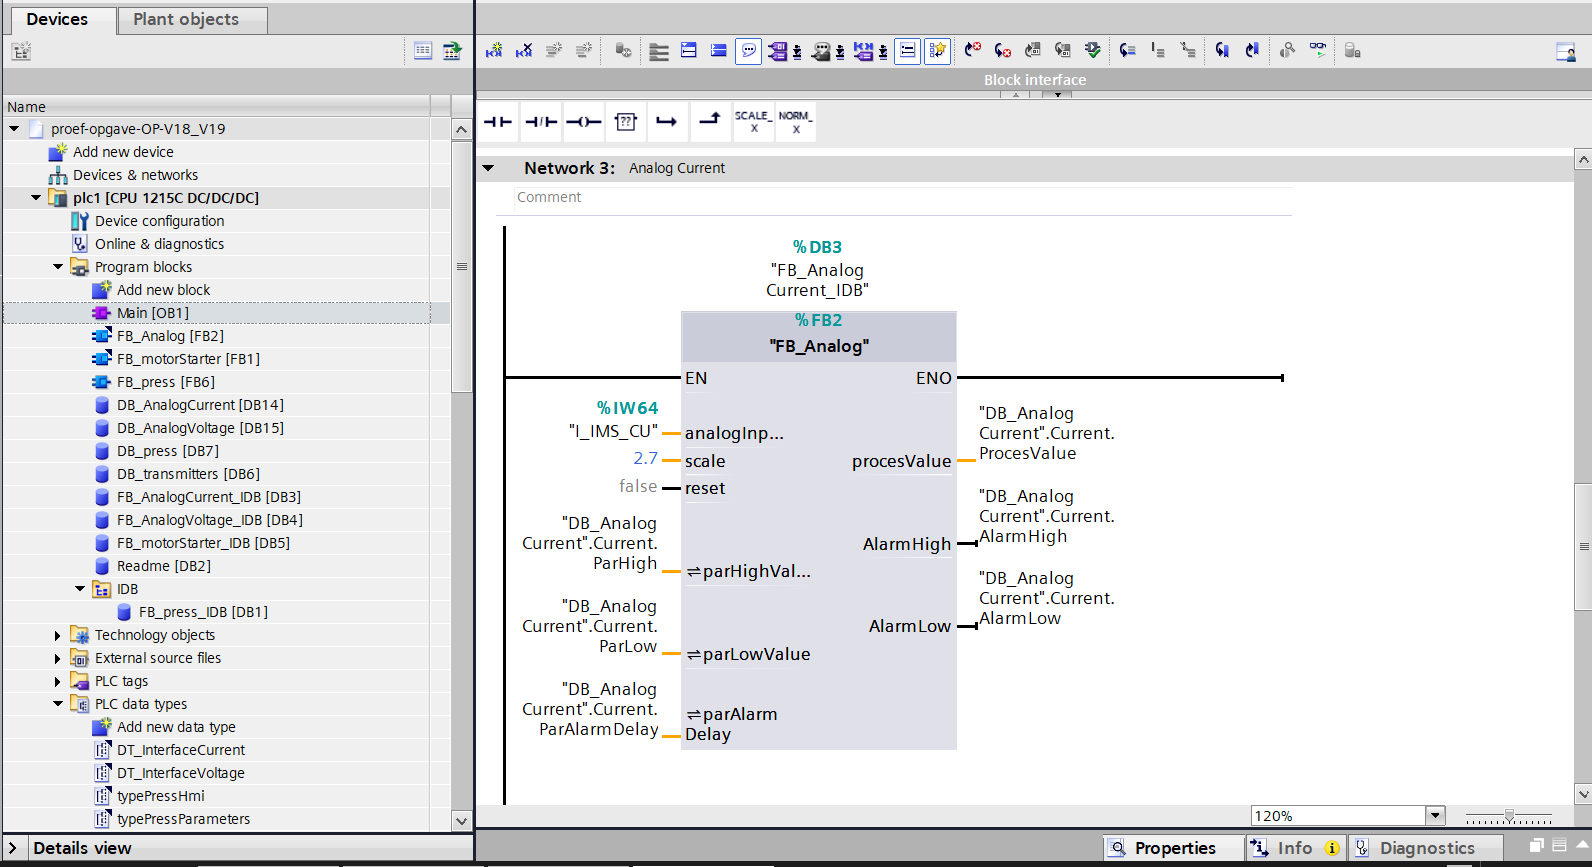Open the zoom level 120% dropdown
The width and height of the screenshot is (1592, 867).
(1435, 815)
